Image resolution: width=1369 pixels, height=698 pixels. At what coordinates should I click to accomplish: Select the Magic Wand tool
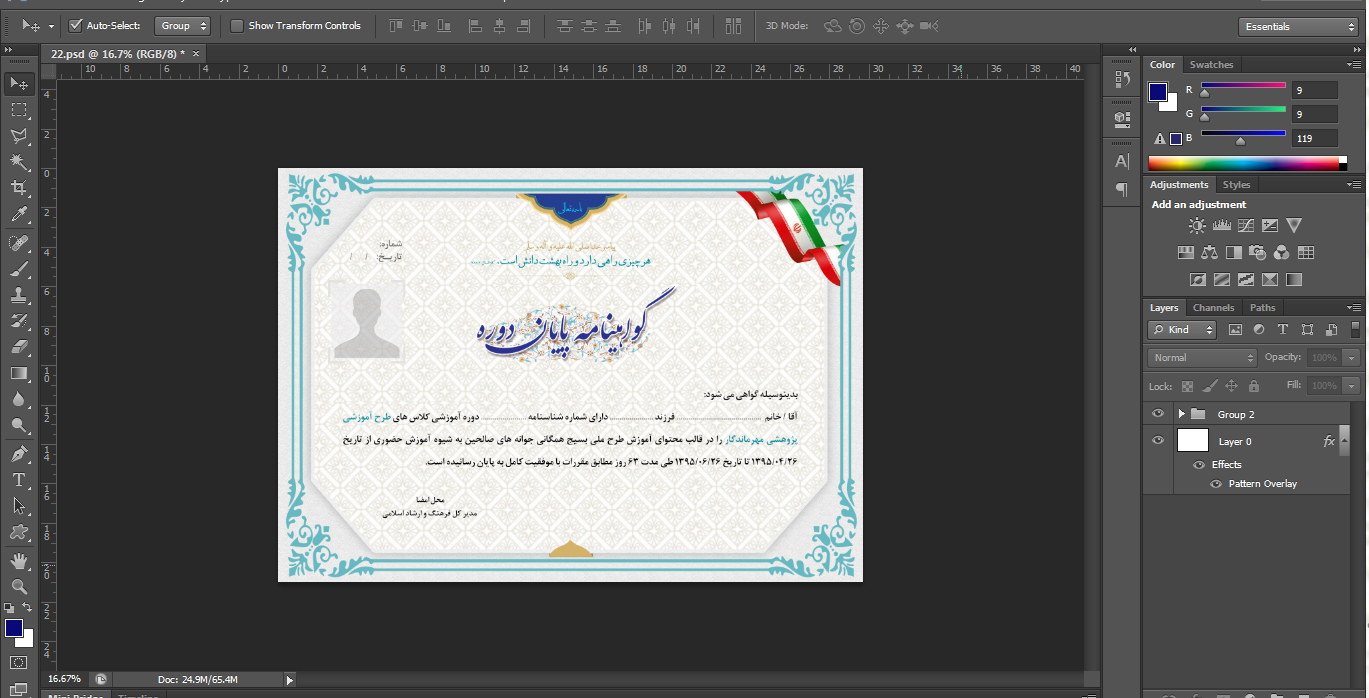point(19,161)
